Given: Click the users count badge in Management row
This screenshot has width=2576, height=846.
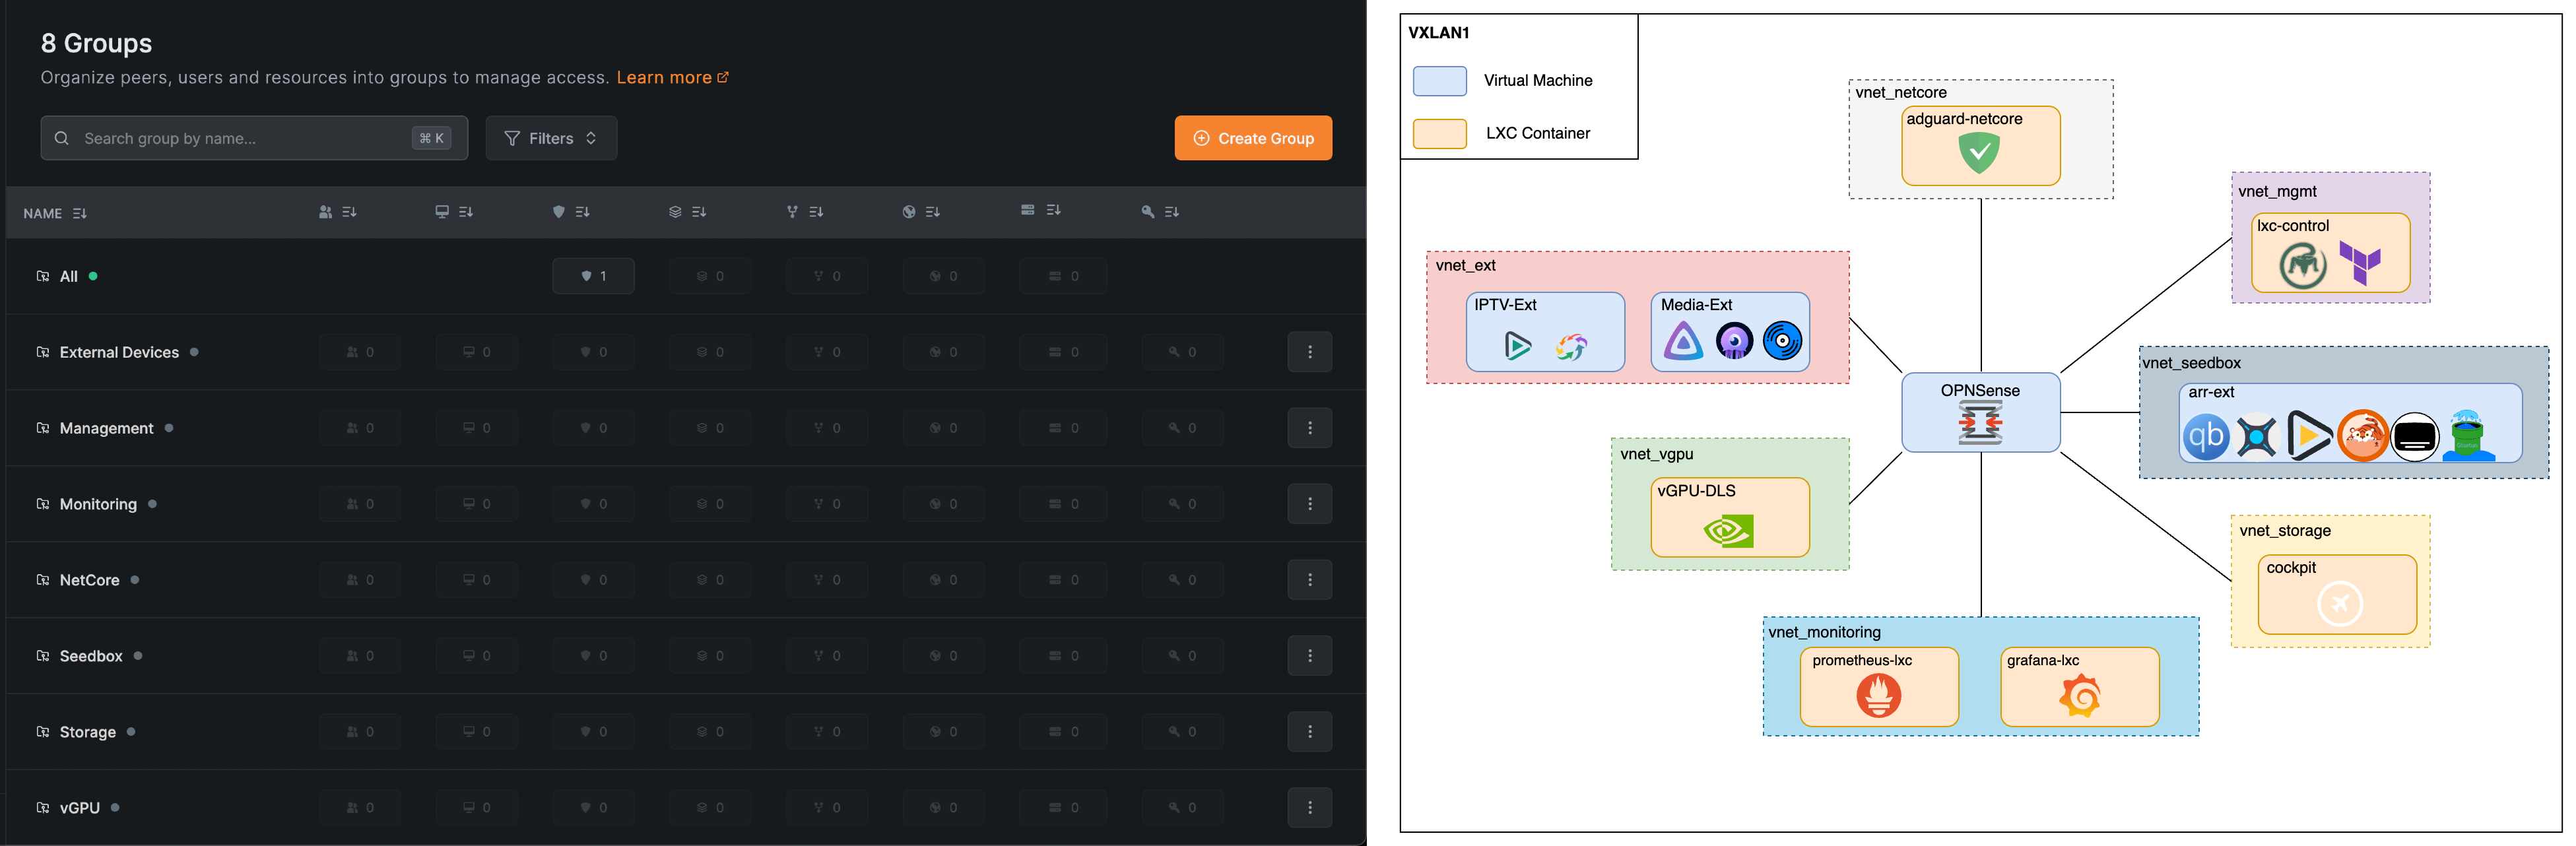Looking at the screenshot, I should 360,428.
